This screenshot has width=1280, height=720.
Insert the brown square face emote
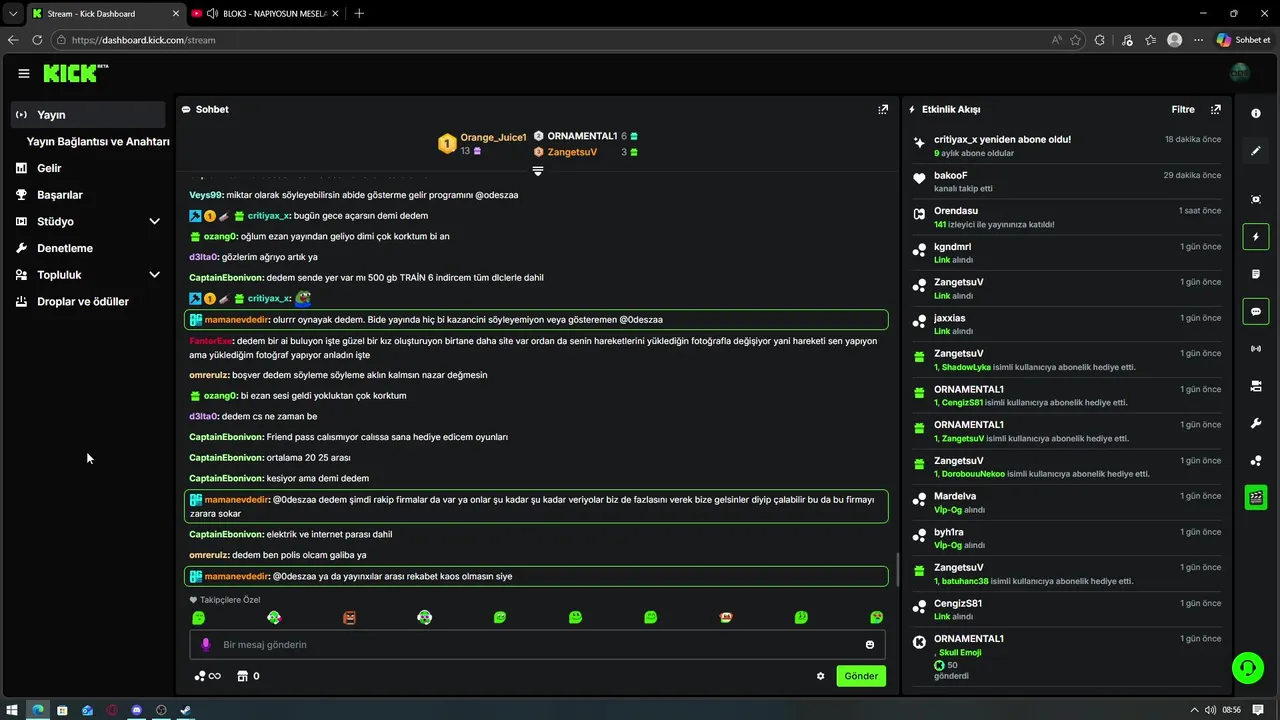349,618
